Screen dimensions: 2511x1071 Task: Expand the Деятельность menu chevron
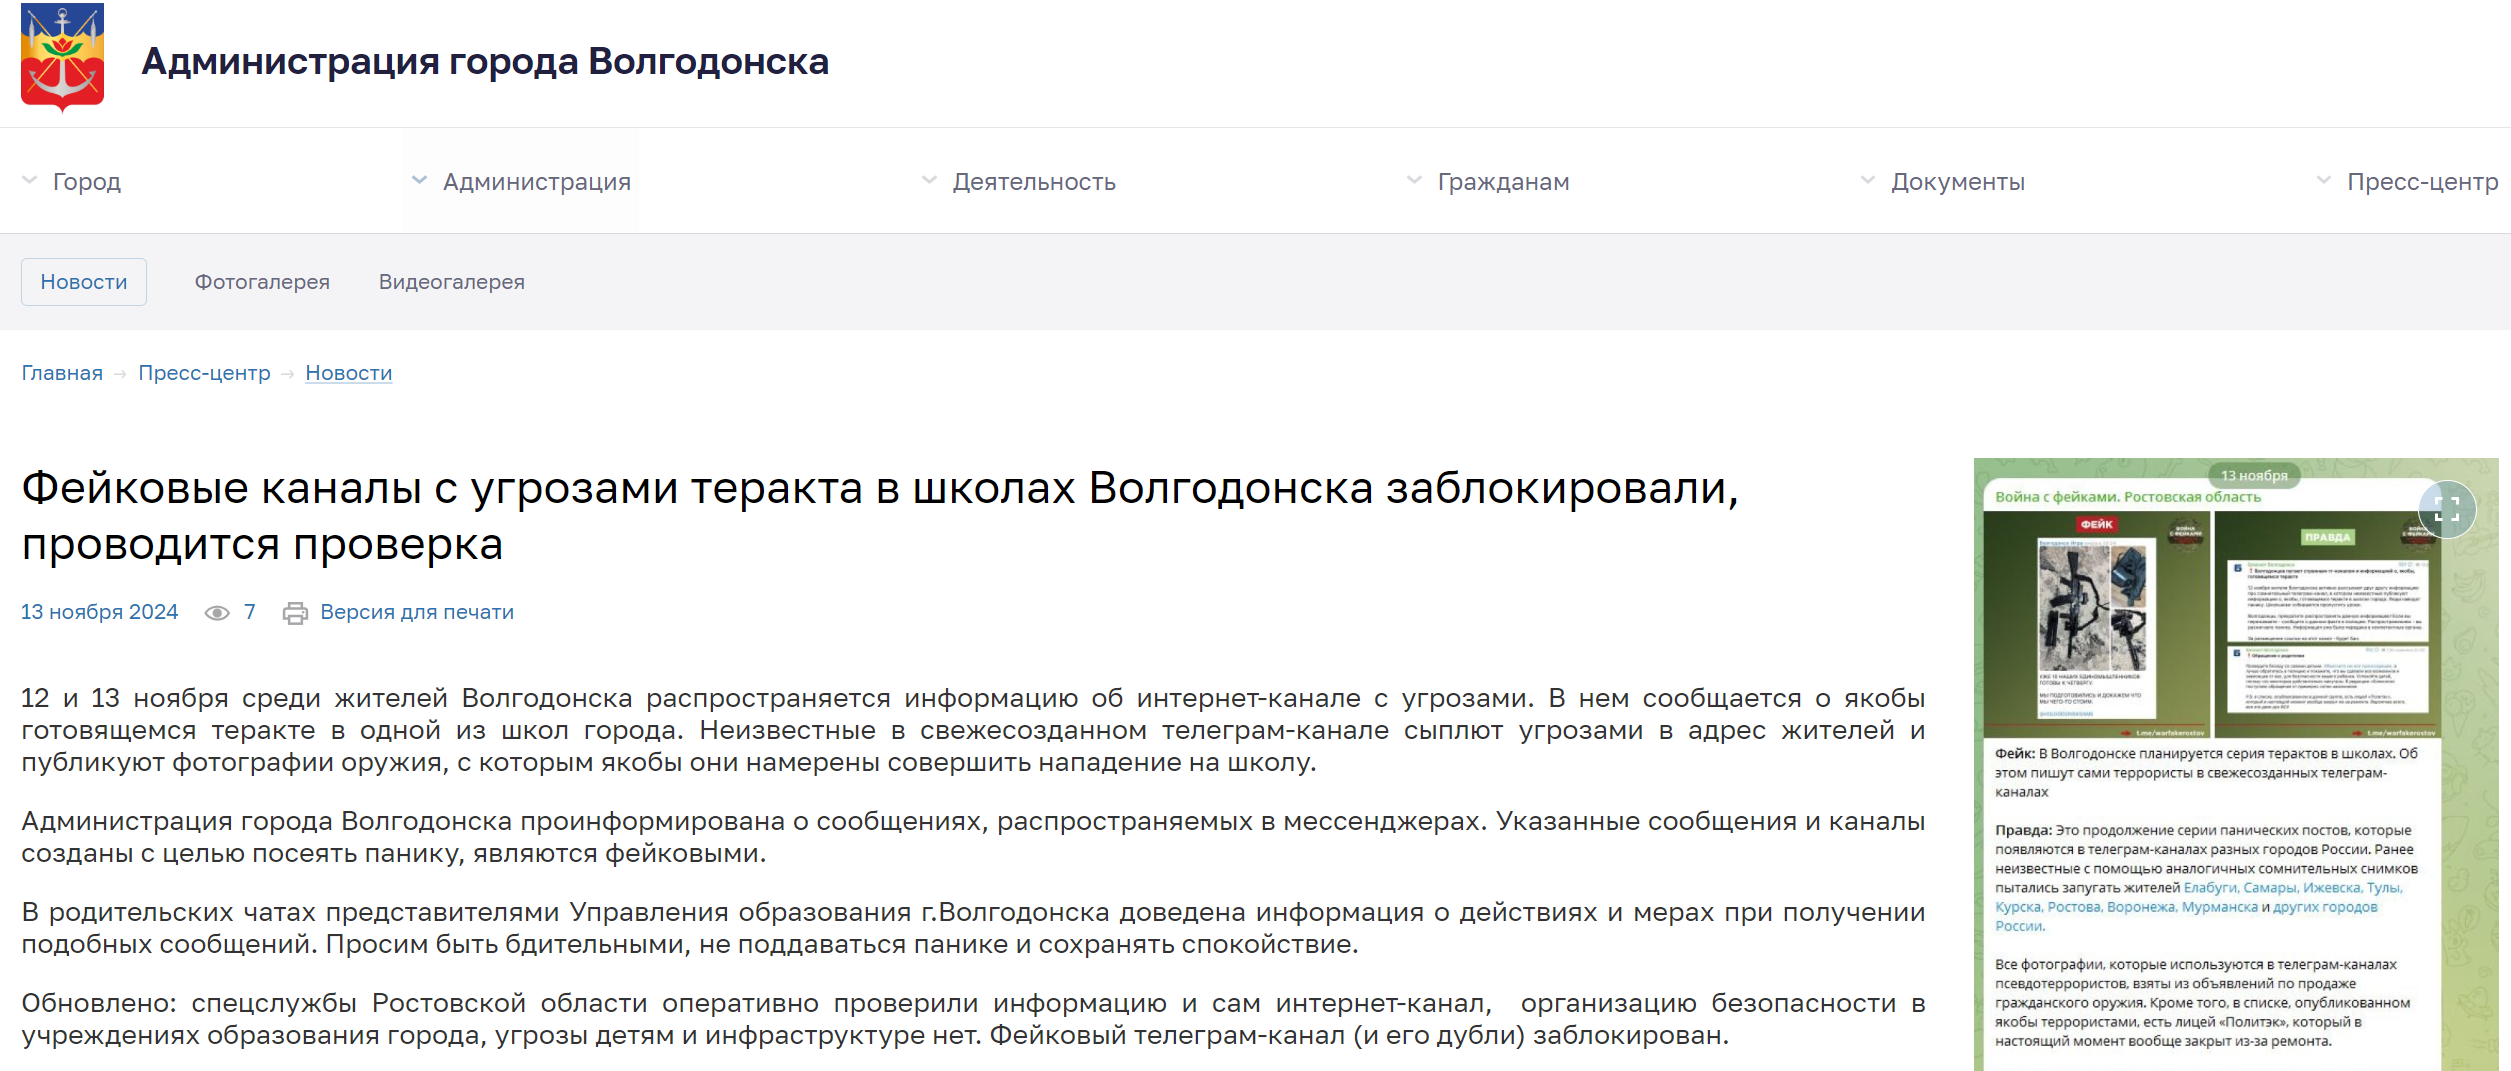[930, 180]
